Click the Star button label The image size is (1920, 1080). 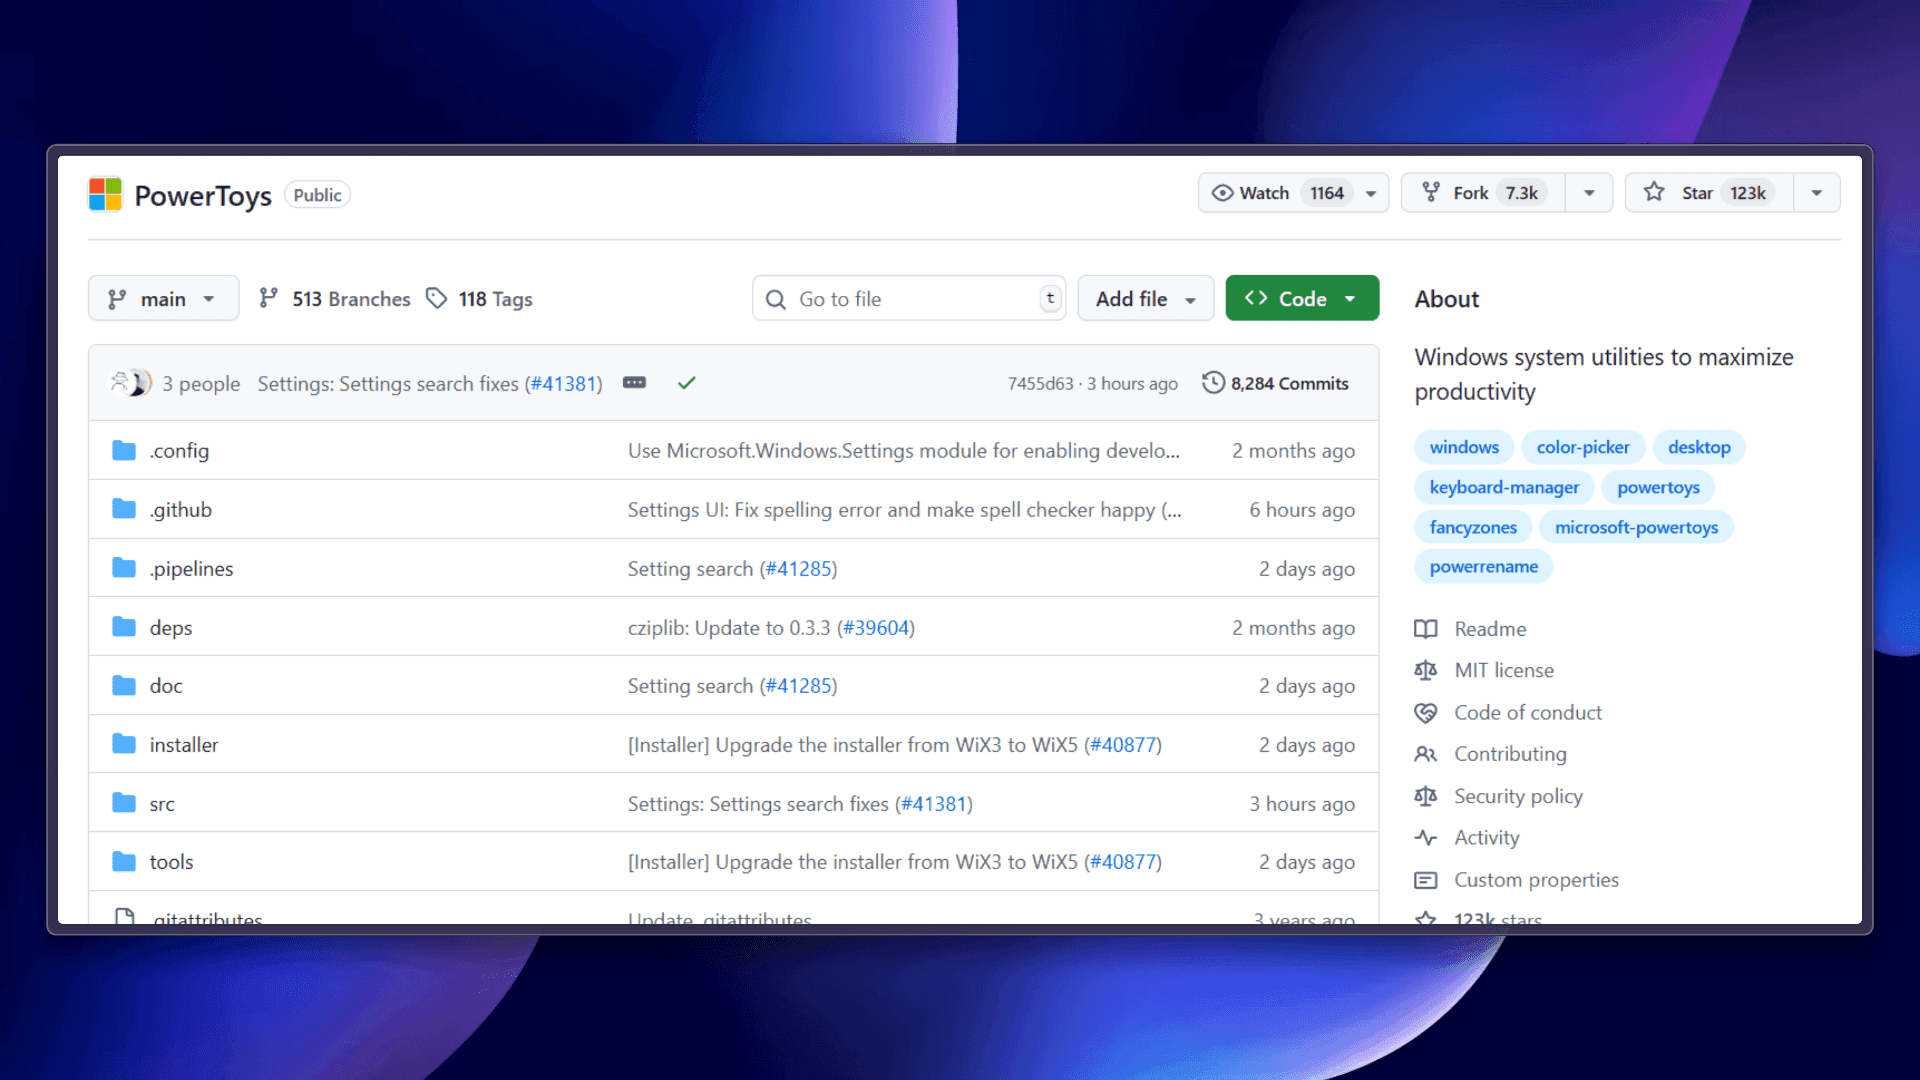coord(1697,193)
